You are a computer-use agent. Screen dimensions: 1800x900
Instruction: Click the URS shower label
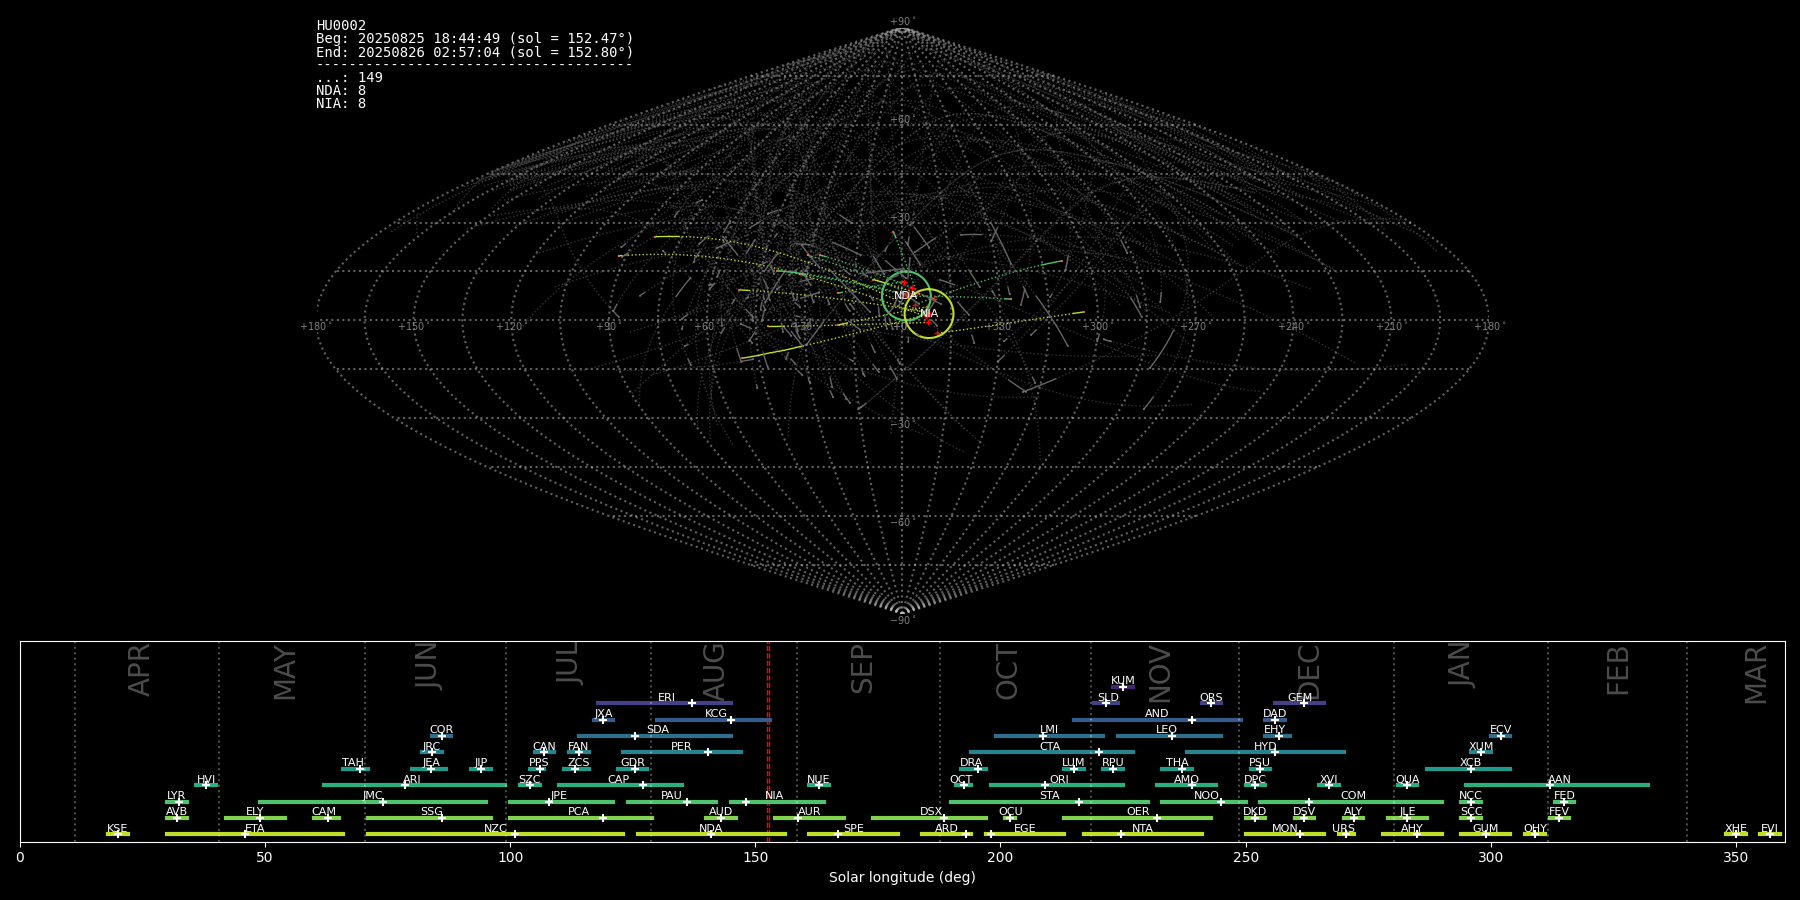click(1343, 829)
